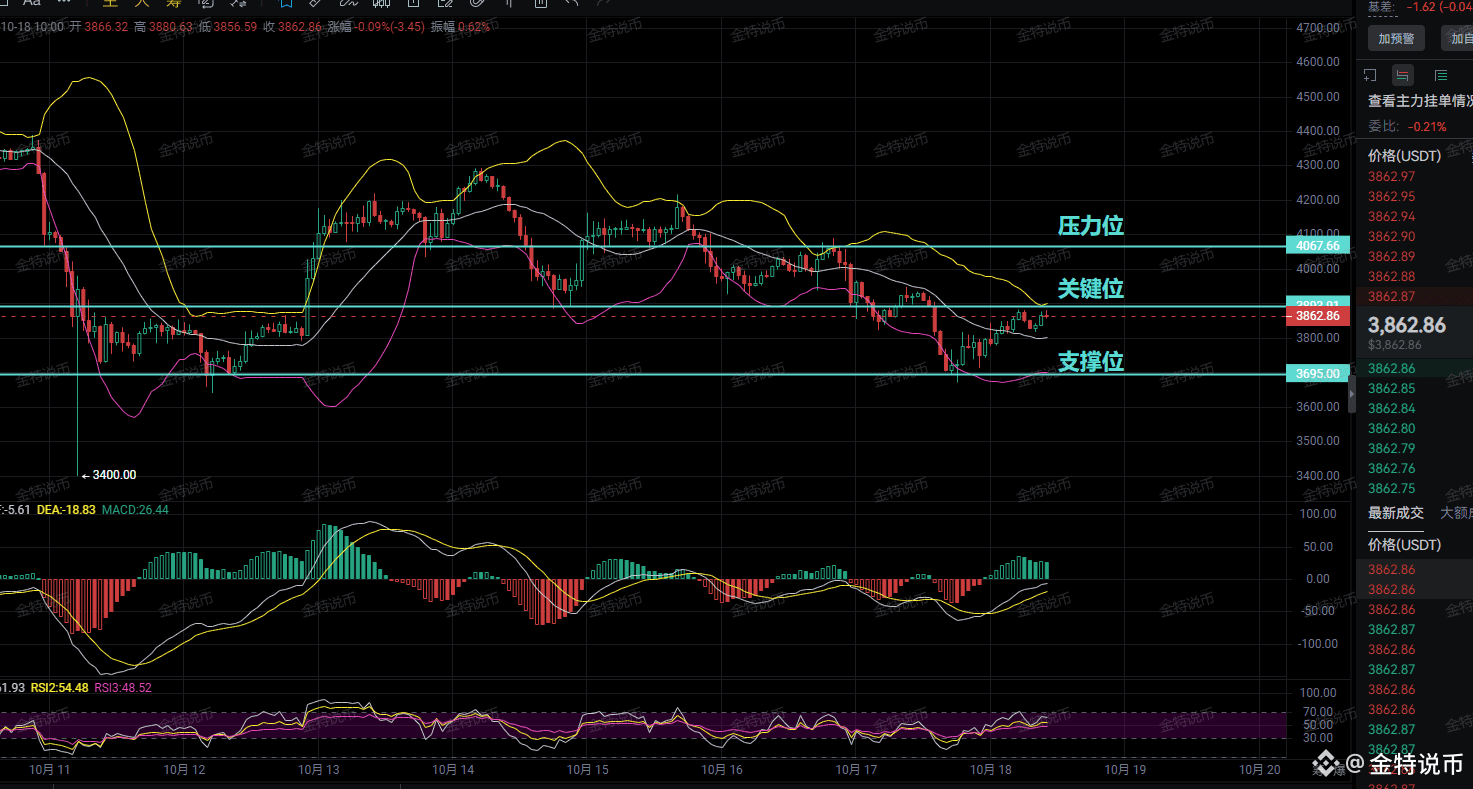Click the 10月15 date on time axis

(588, 770)
